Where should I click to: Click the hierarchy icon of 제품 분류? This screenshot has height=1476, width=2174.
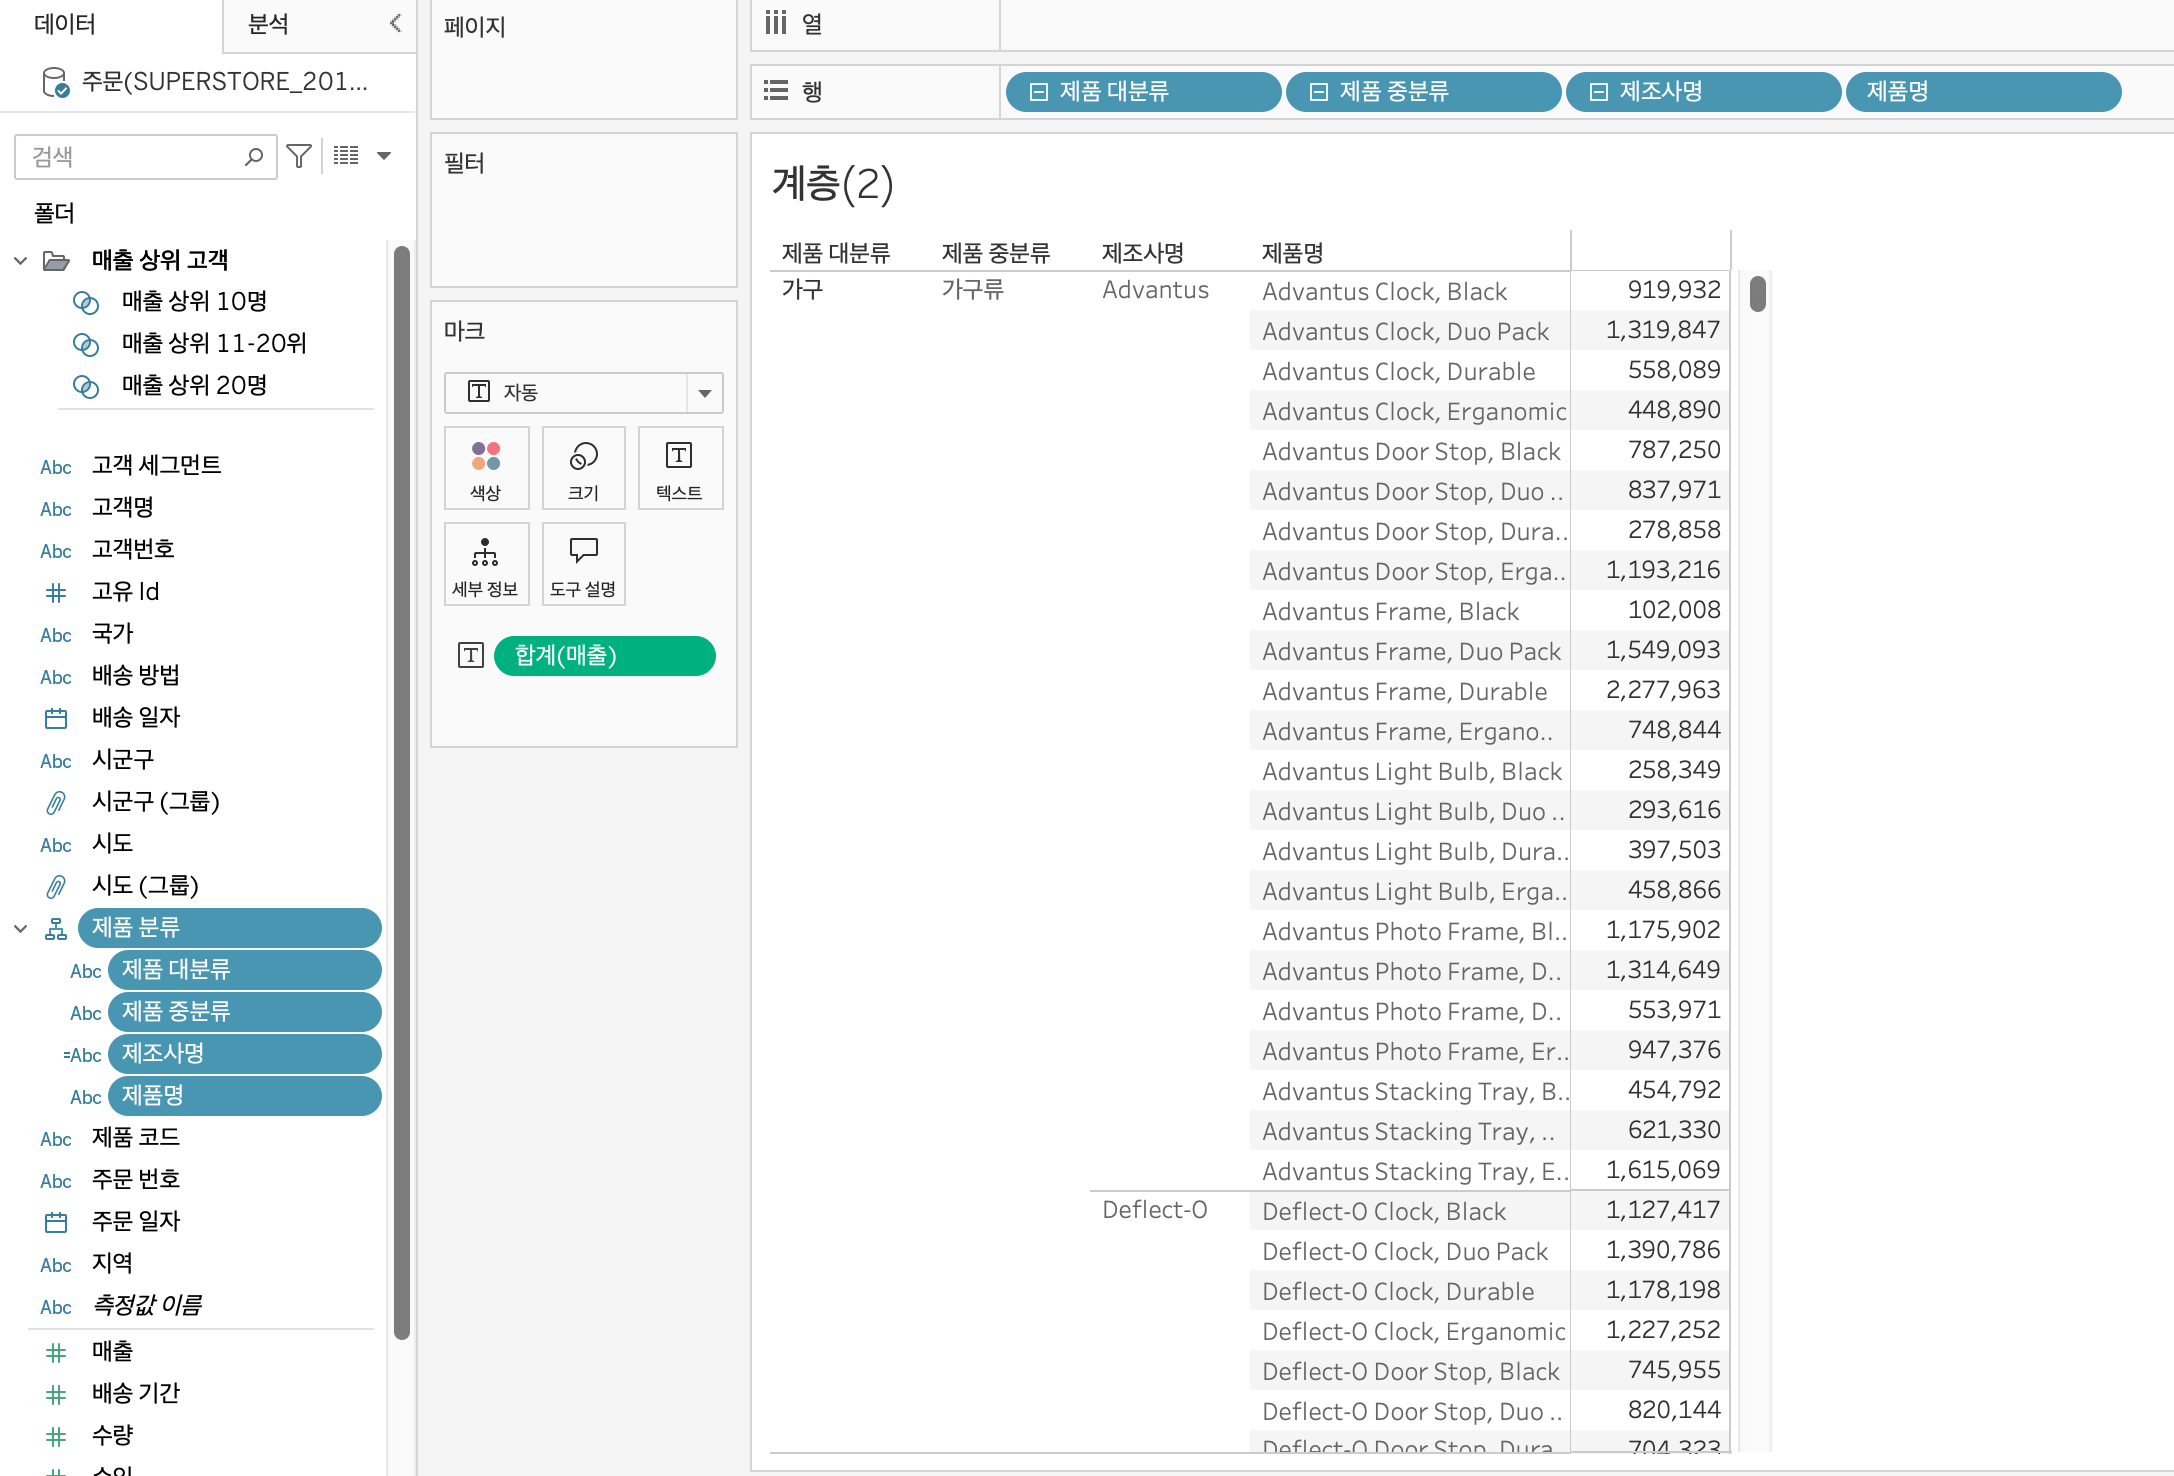coord(56,929)
